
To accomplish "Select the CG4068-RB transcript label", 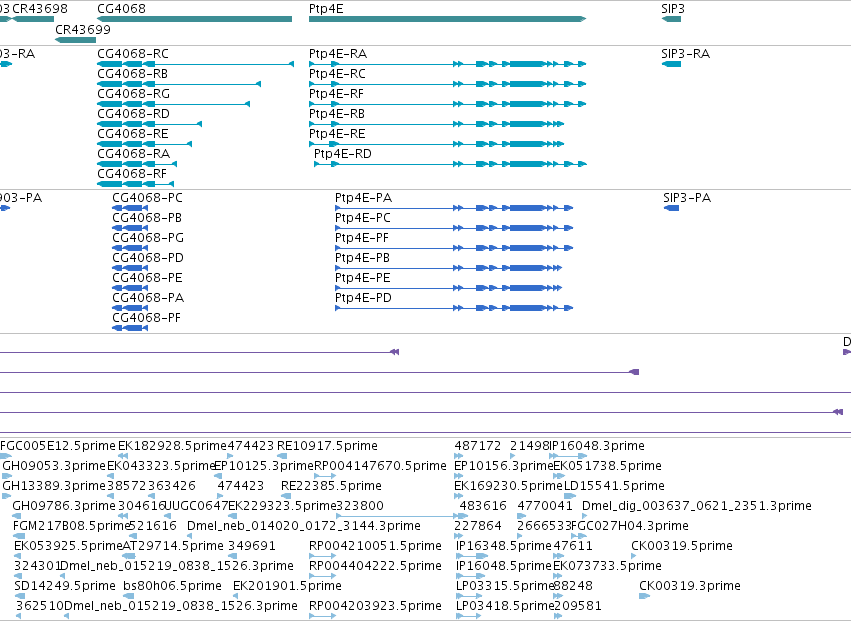I will point(132,74).
